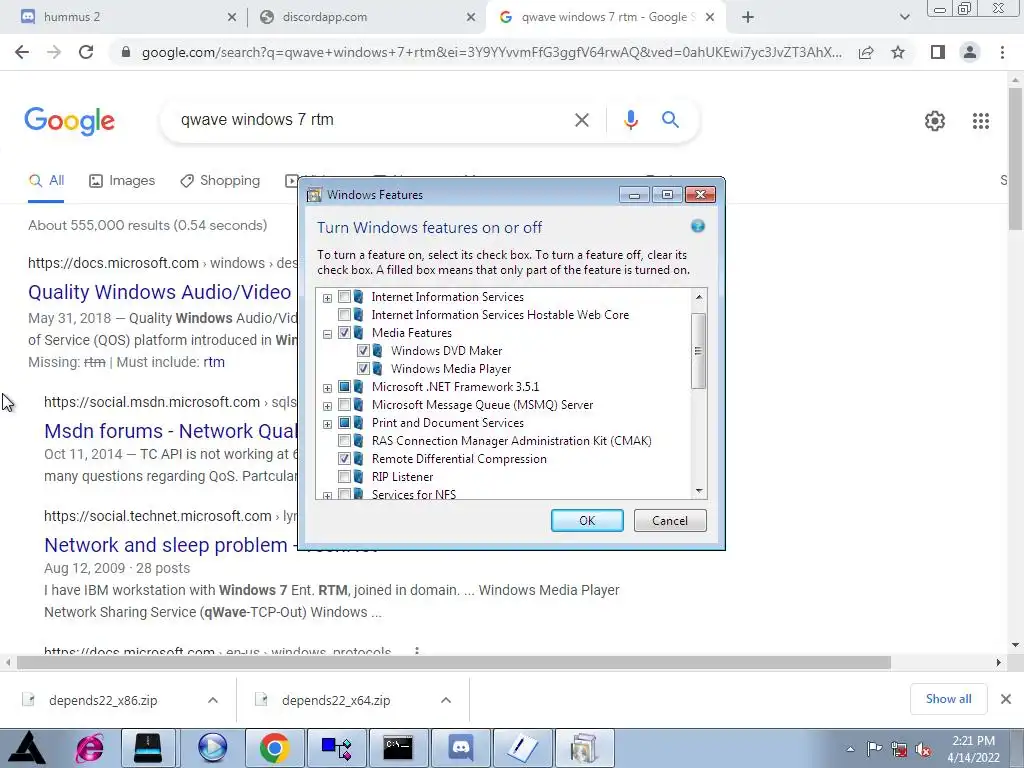The height and width of the screenshot is (768, 1024).
Task: Check RAS Connection Manager Administration Kit
Action: click(x=344, y=441)
